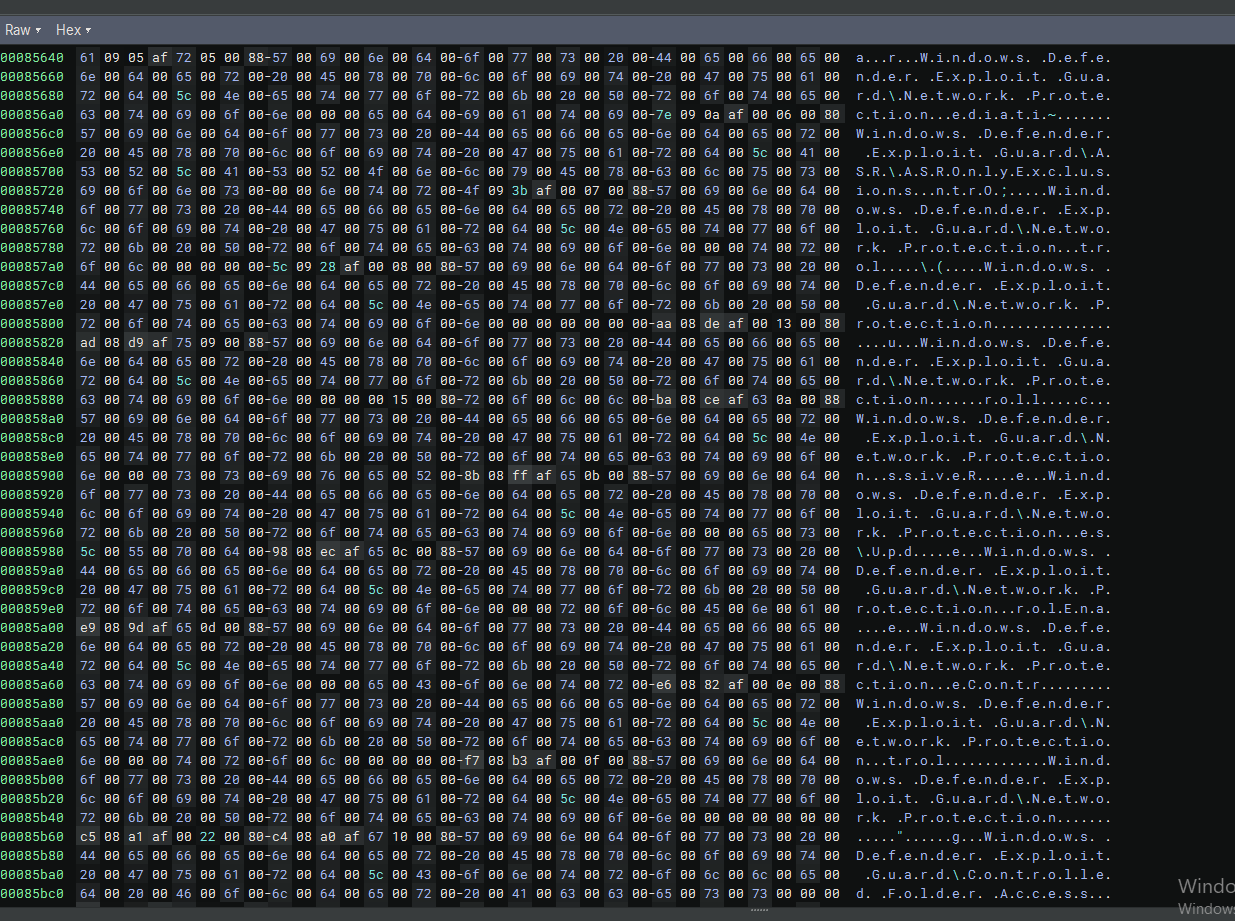Open the Raw view dropdown

23,30
